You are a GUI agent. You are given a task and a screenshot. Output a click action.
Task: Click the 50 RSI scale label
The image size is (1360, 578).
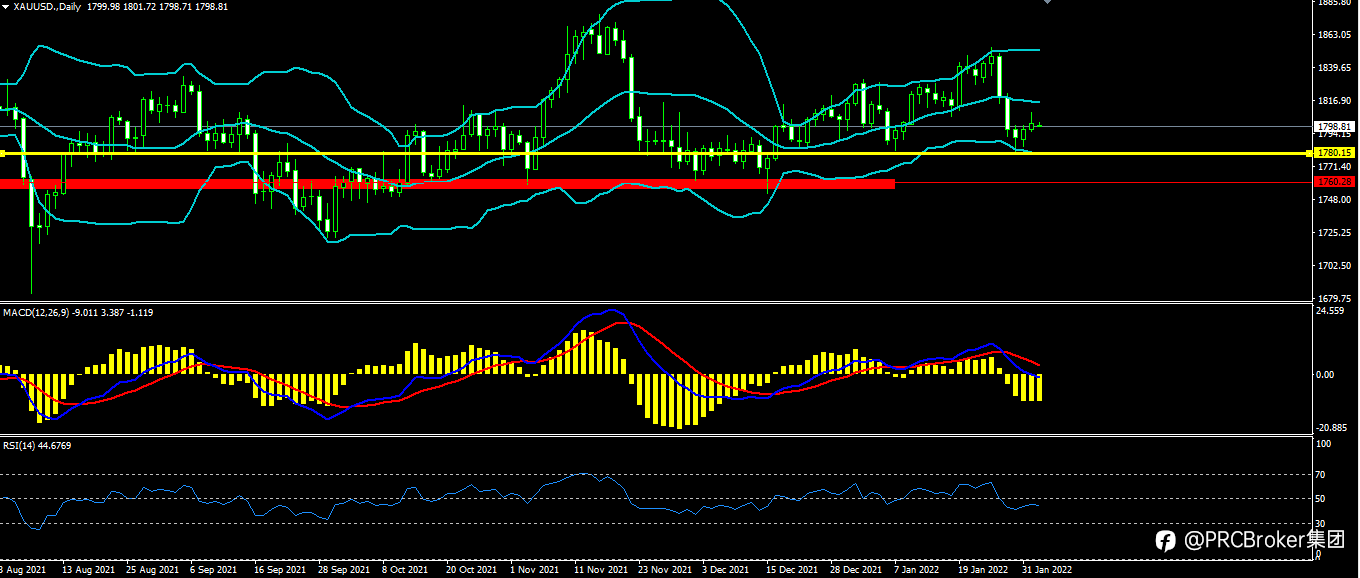pyautogui.click(x=1322, y=499)
